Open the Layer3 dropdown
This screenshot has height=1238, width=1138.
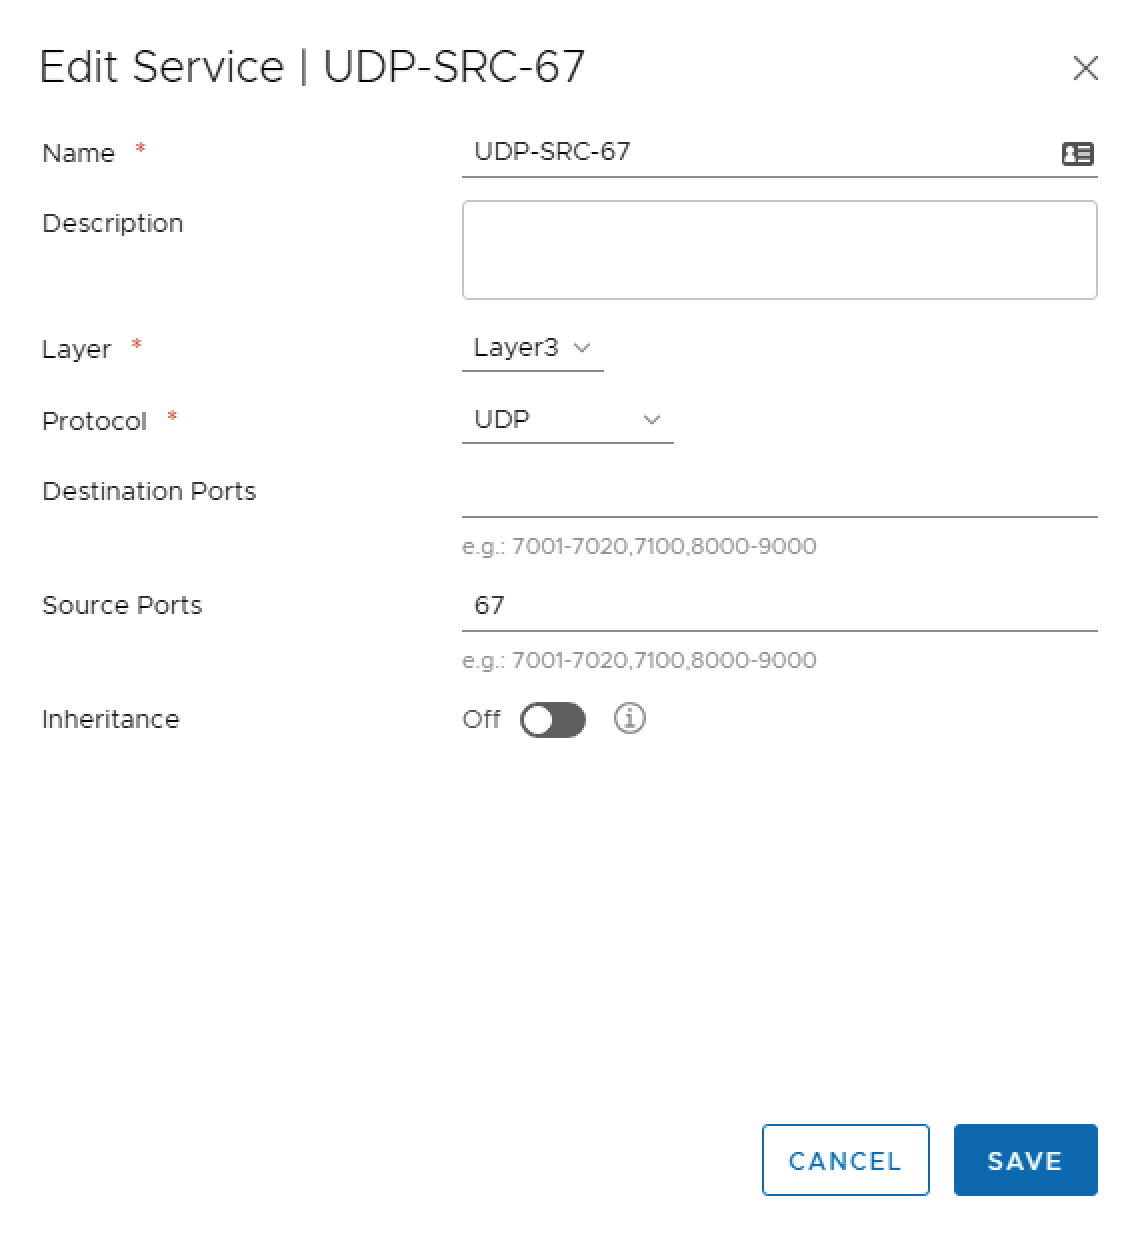(532, 348)
